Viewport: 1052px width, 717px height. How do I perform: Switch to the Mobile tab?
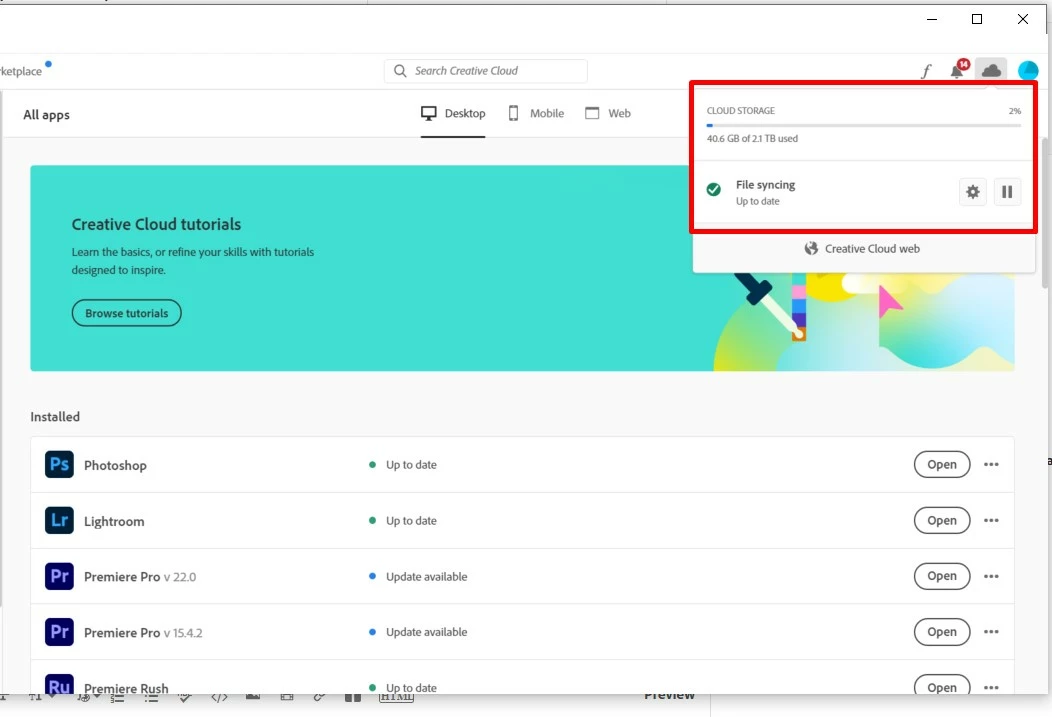coord(536,113)
